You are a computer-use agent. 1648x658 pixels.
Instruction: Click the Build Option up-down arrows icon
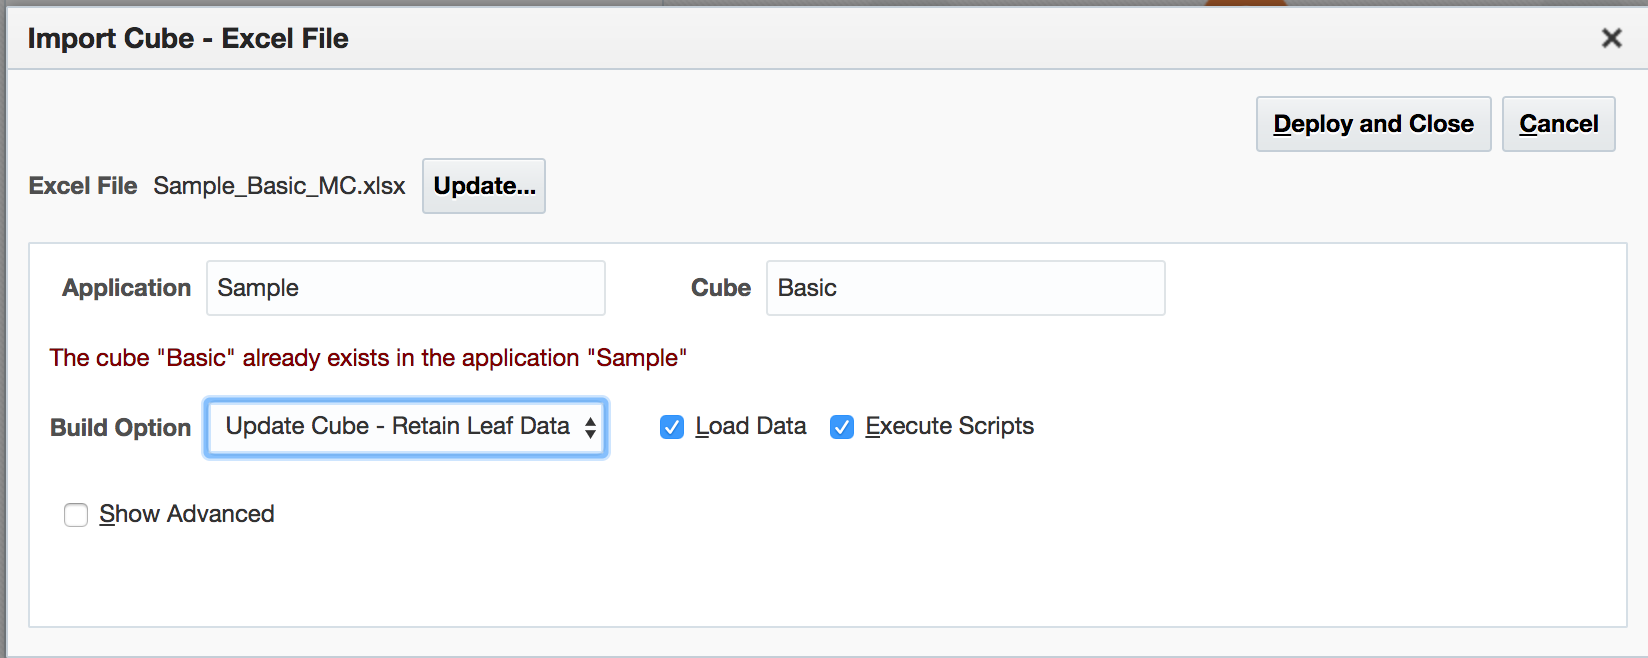tap(591, 428)
